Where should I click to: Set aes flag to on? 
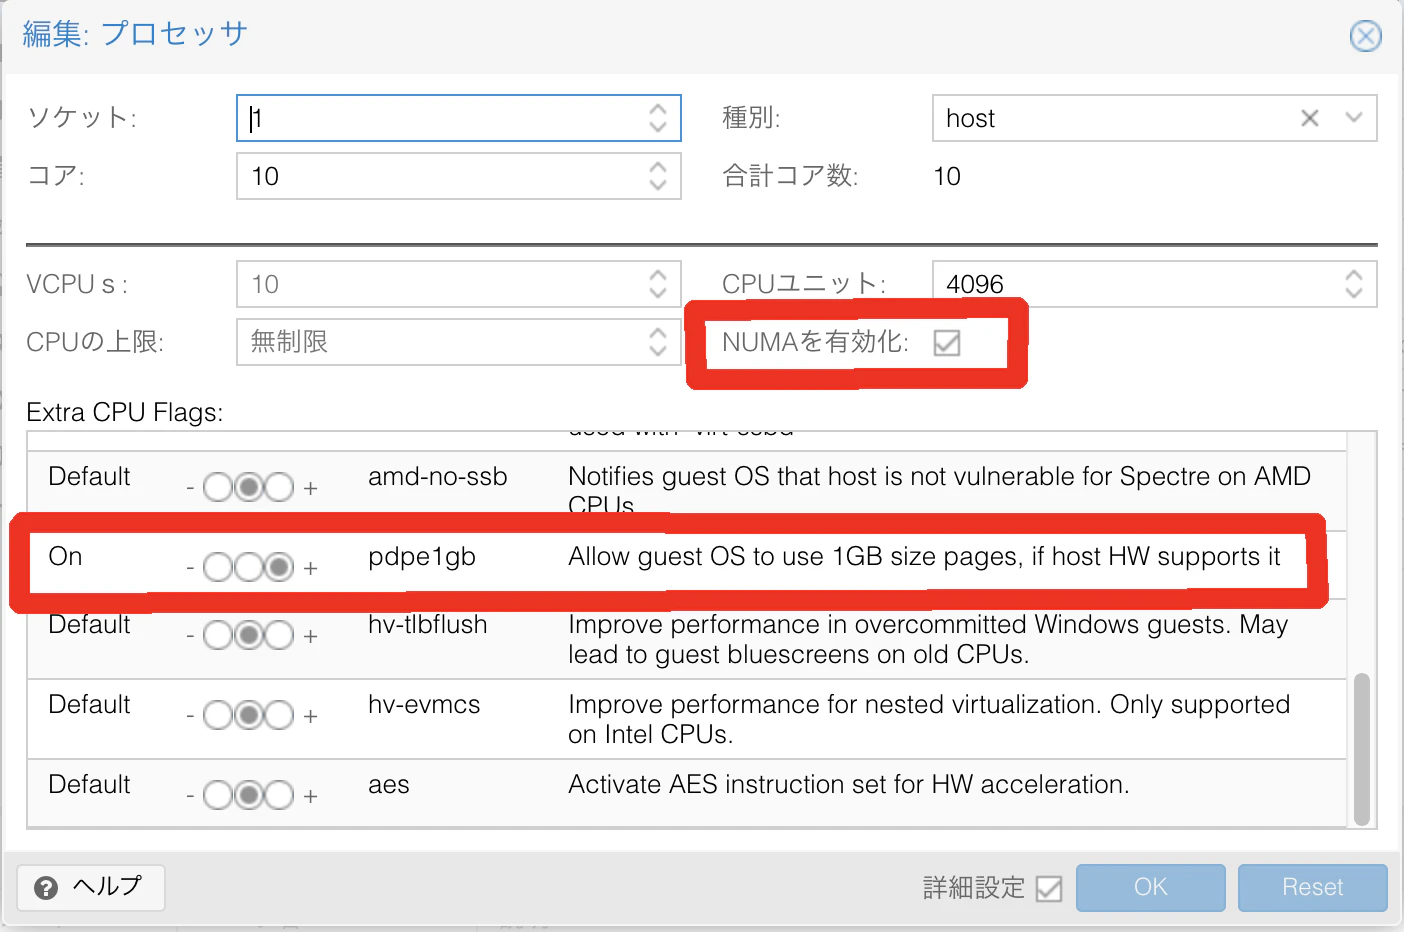[279, 795]
